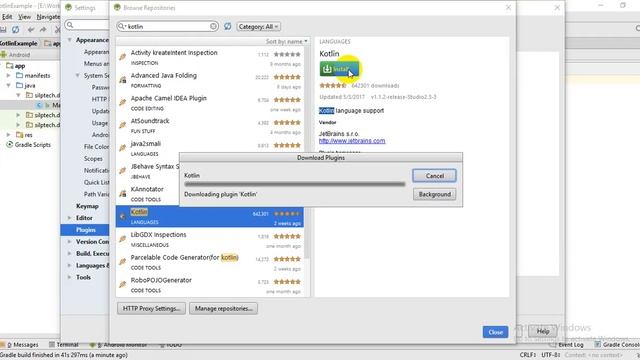This screenshot has width=640, height=360.
Task: Open the Sort by: name dropdown
Action: pyautogui.click(x=287, y=42)
